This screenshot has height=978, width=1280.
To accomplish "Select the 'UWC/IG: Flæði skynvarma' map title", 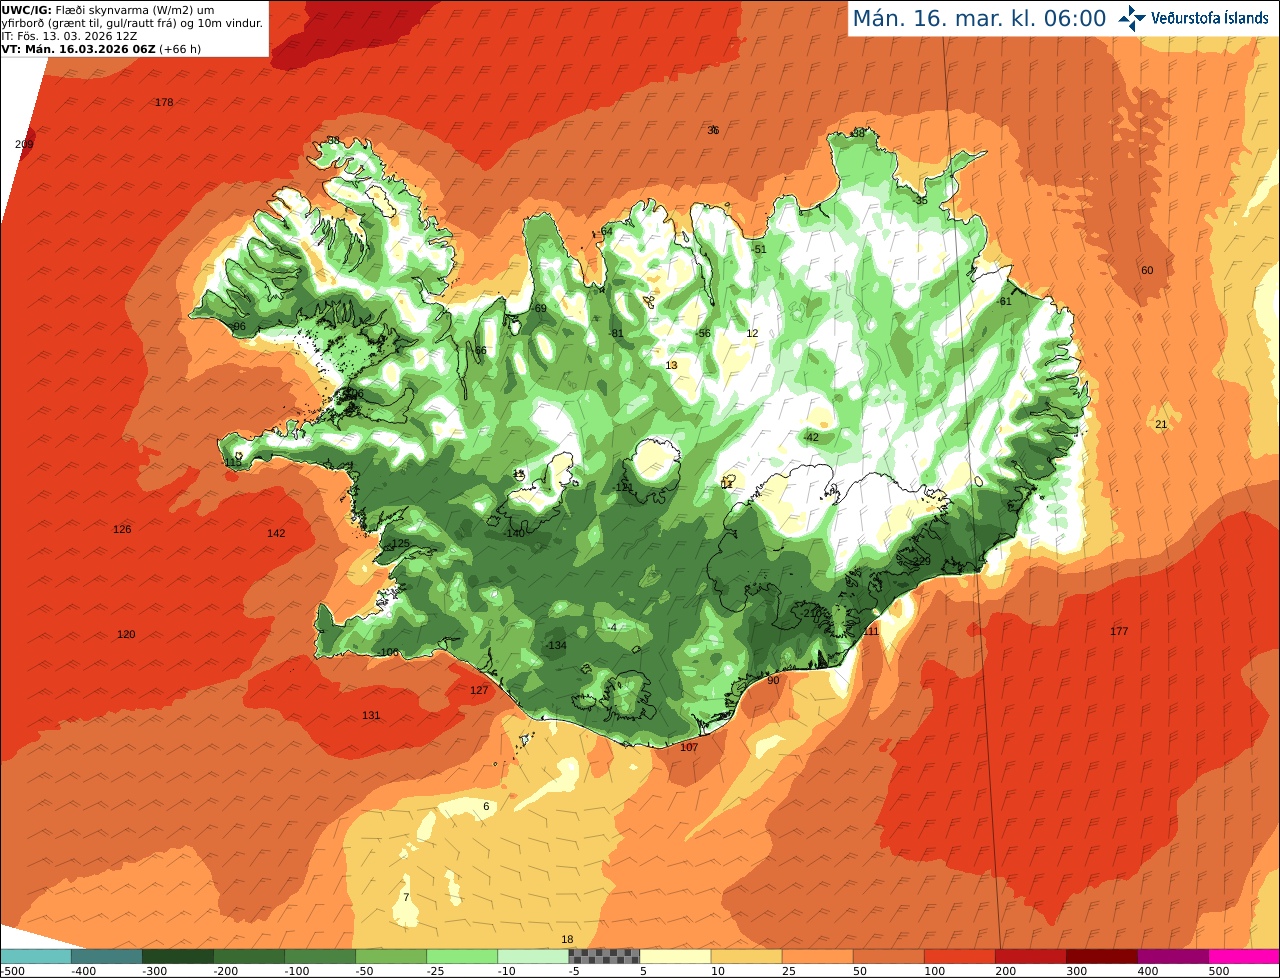I will [108, 9].
